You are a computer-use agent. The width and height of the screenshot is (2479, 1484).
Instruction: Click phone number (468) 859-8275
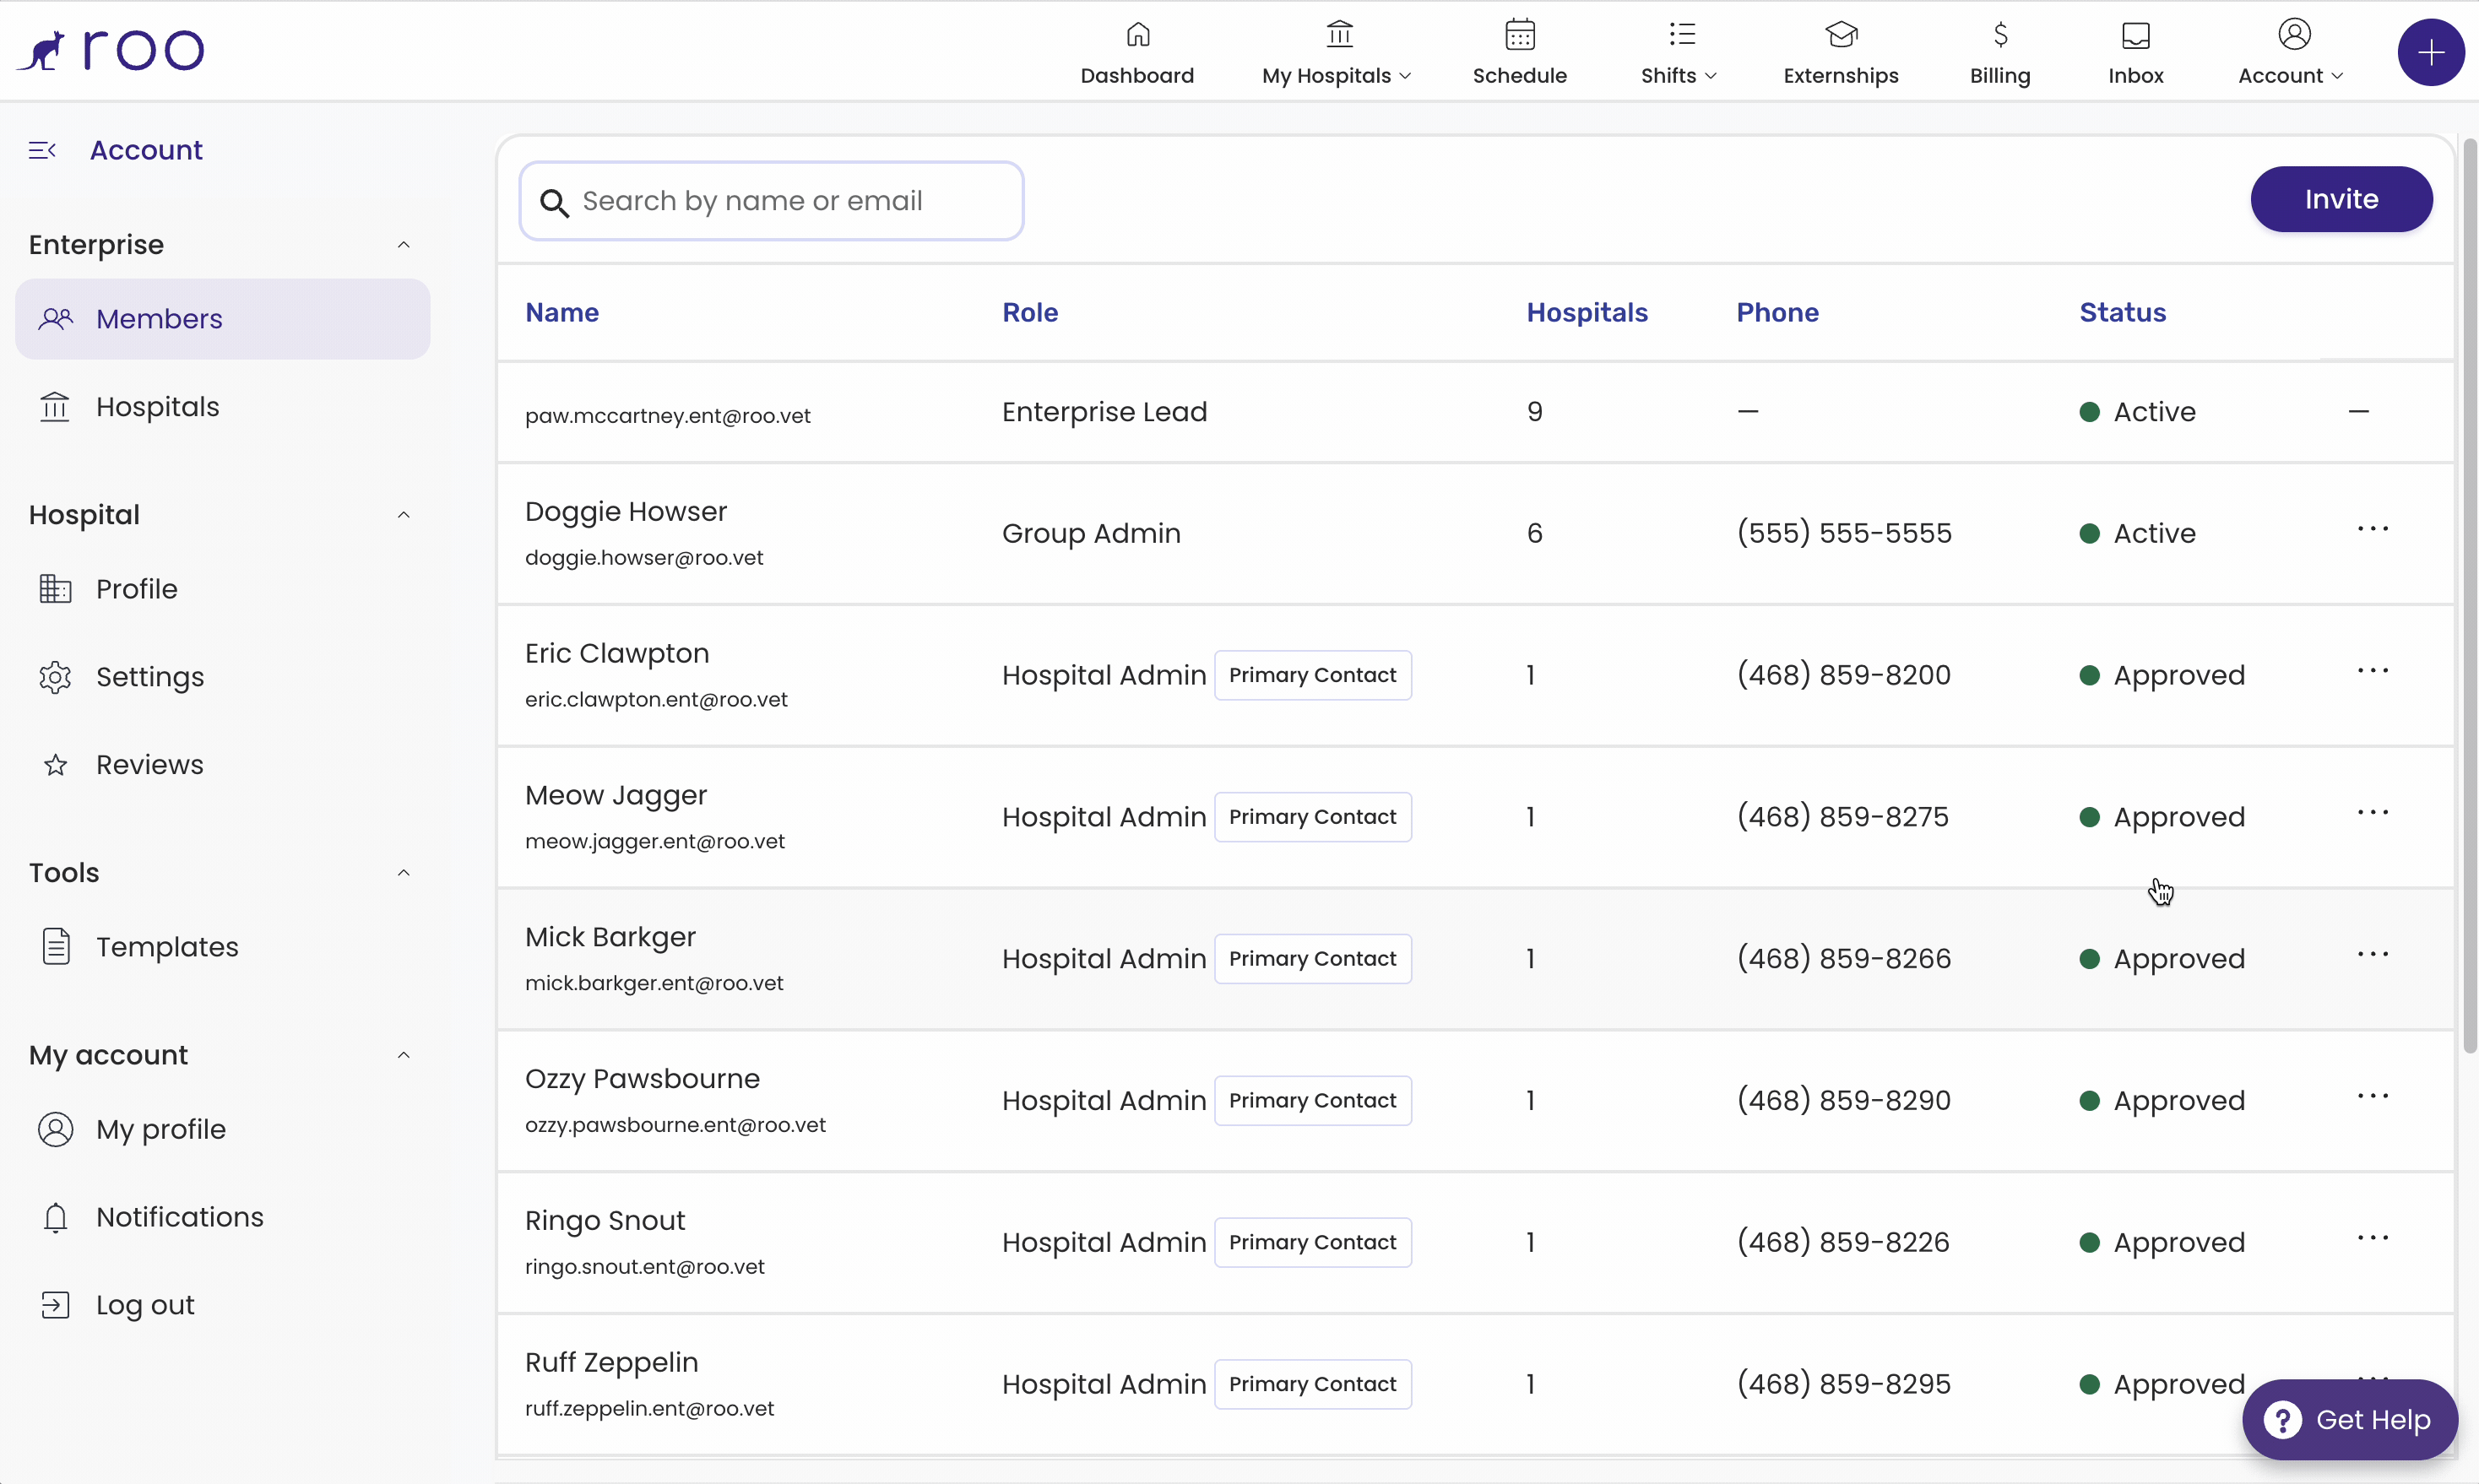click(1842, 817)
